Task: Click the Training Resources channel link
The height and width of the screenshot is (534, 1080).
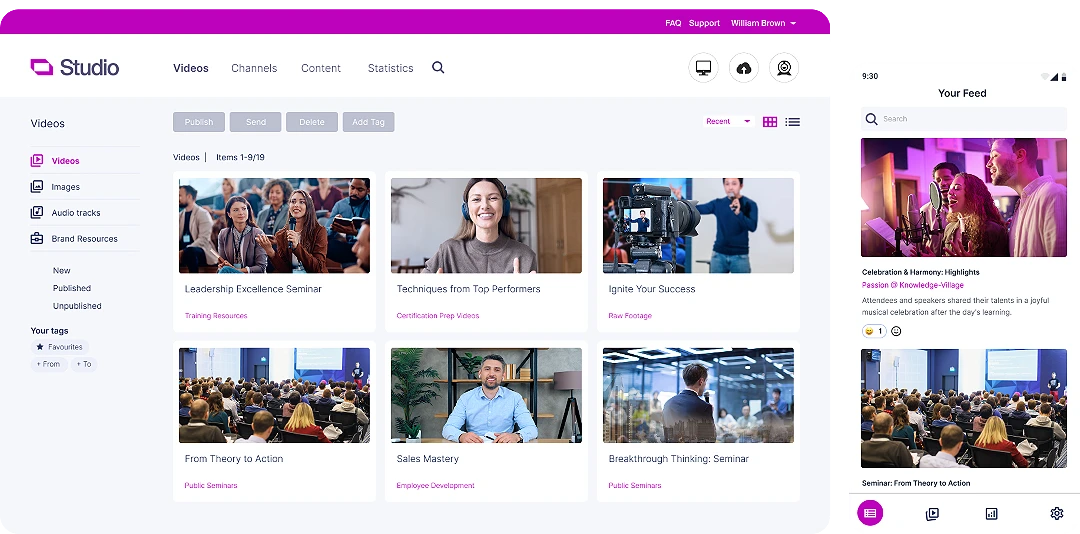Action: click(x=216, y=316)
